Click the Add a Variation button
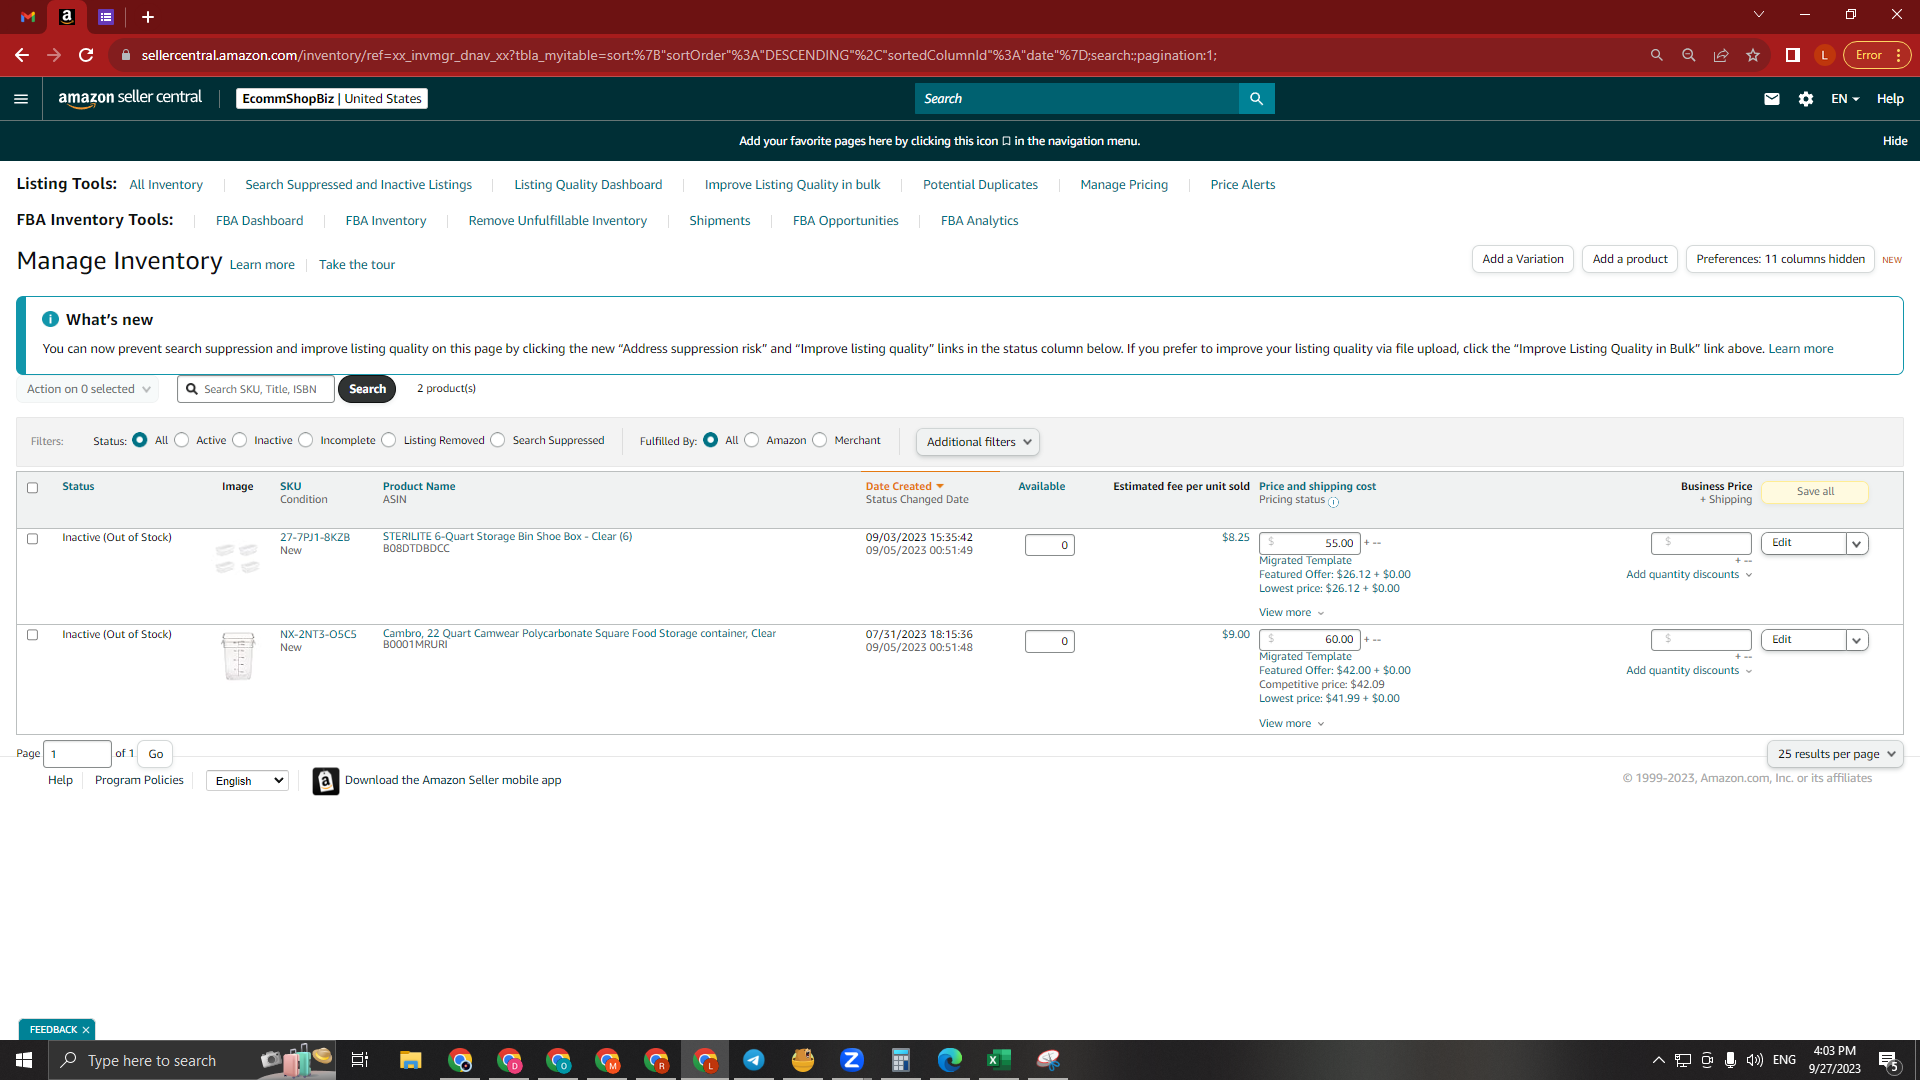 pyautogui.click(x=1523, y=259)
